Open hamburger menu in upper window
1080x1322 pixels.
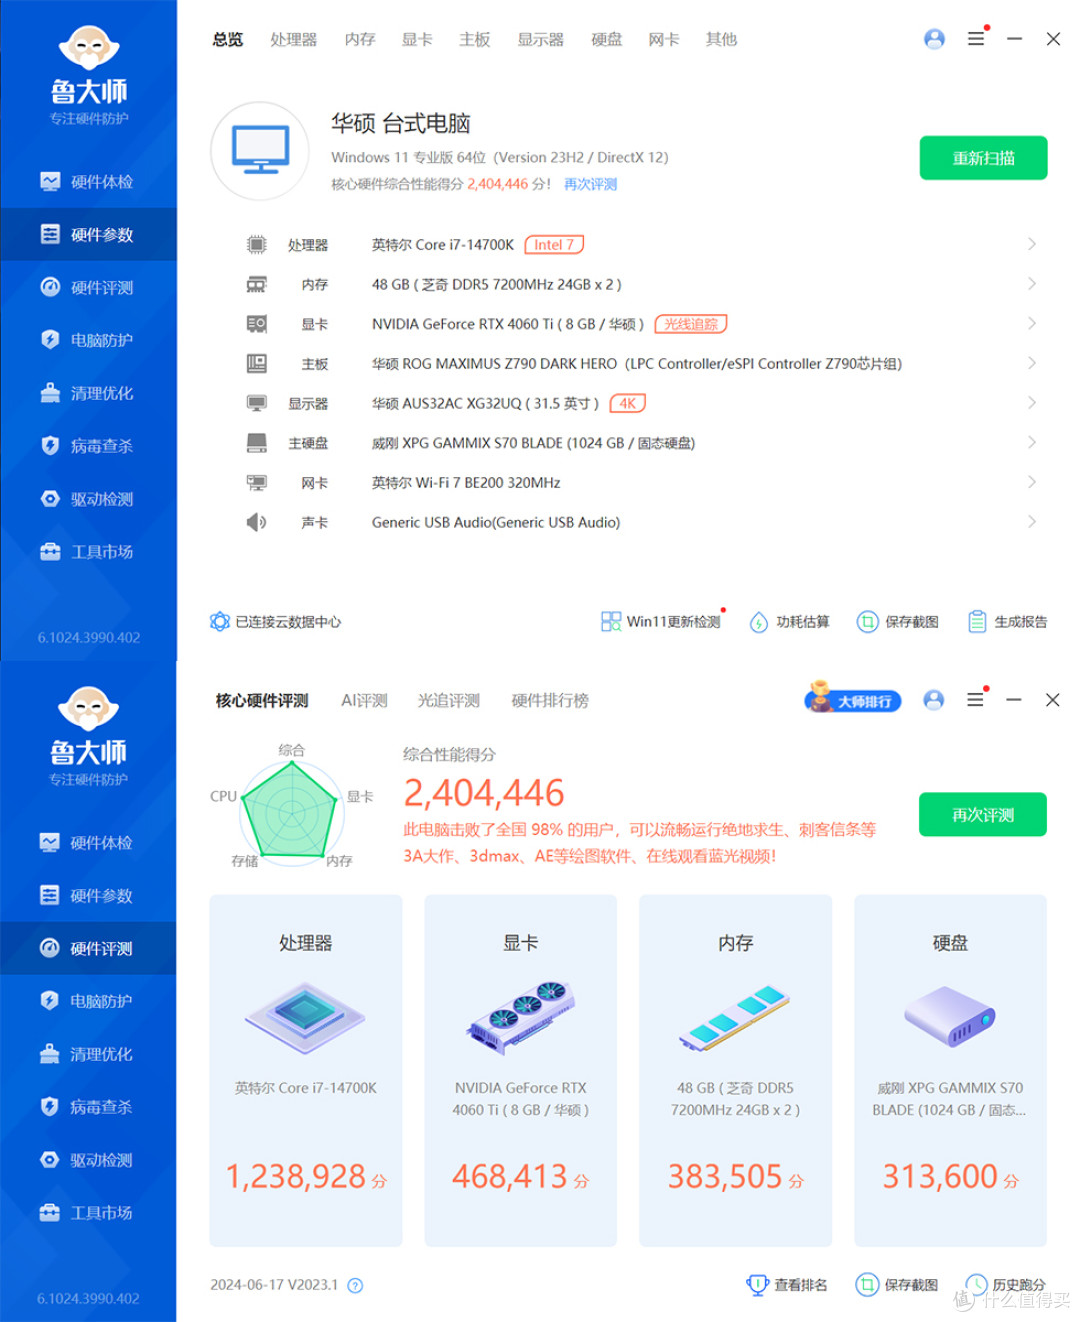pos(976,39)
